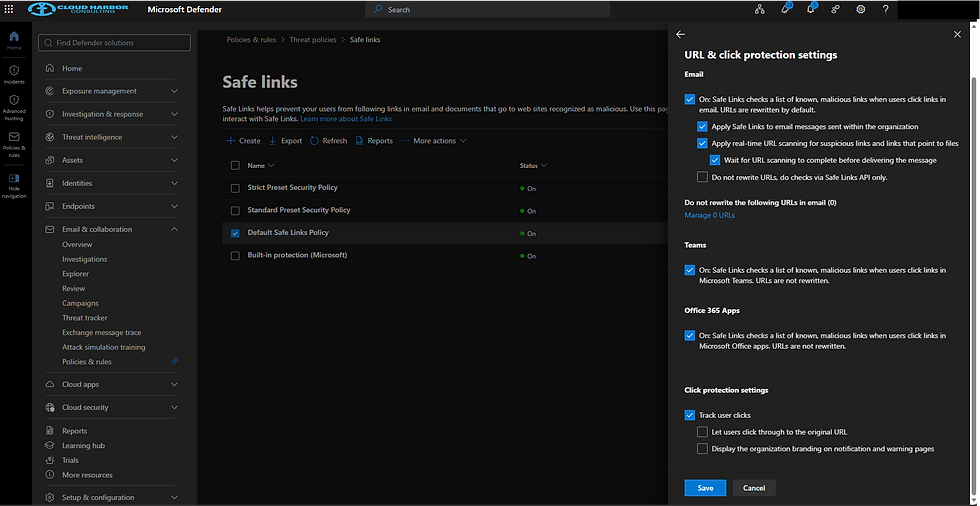Open the notifications bell icon

coord(811,9)
